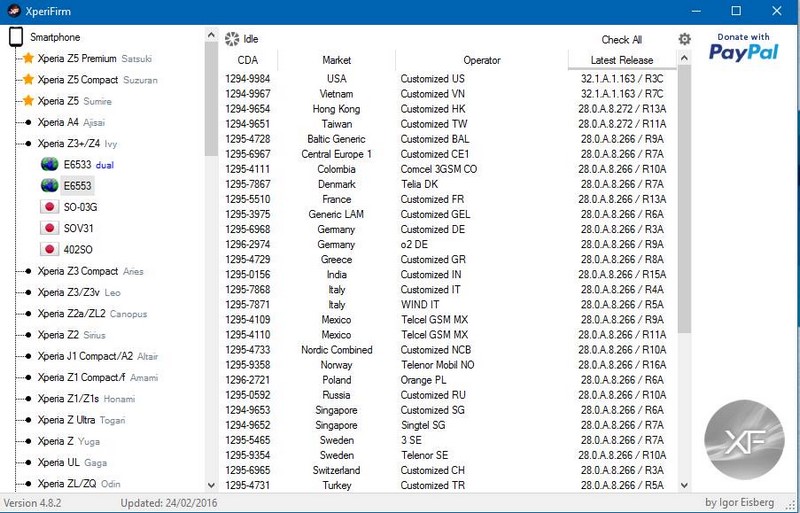This screenshot has width=800, height=513.
Task: Expand the Xperia Z Ultra Togari node
Action: click(28, 420)
